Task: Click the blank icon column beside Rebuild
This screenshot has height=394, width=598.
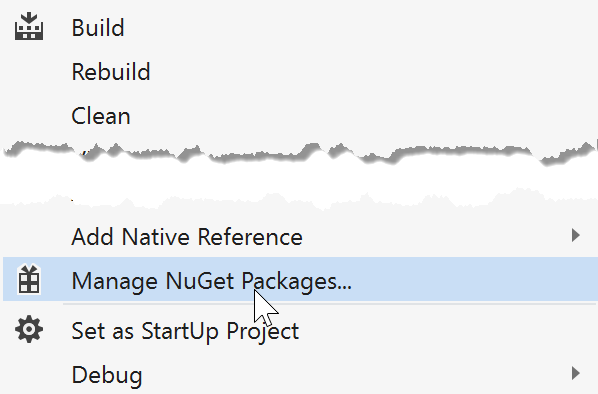Action: pyautogui.click(x=29, y=72)
